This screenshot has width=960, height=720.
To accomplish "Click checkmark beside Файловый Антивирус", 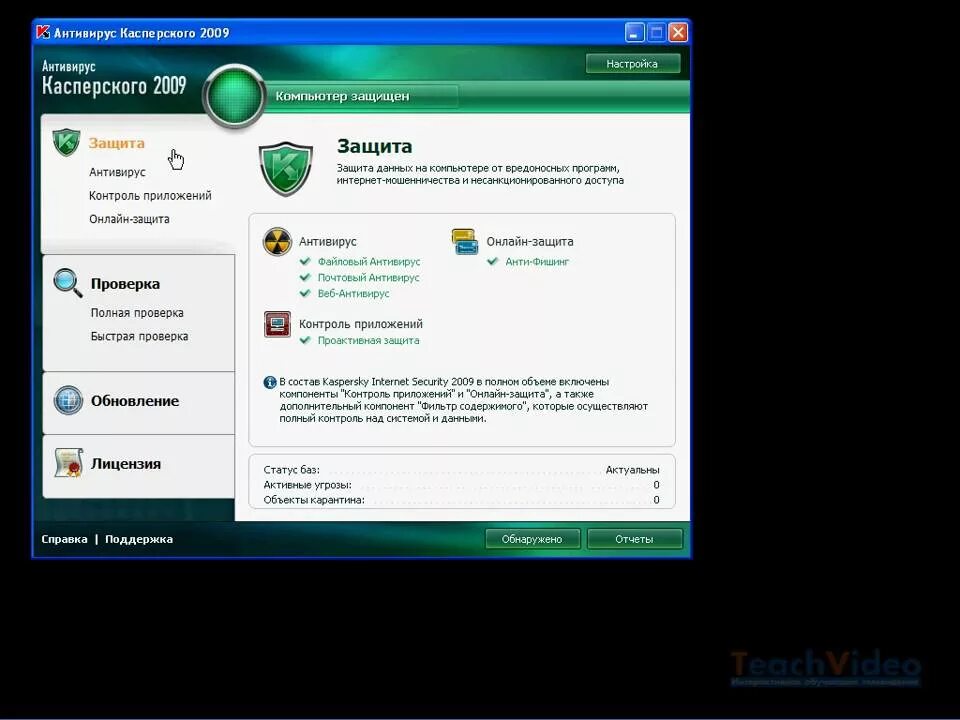I will click(305, 261).
